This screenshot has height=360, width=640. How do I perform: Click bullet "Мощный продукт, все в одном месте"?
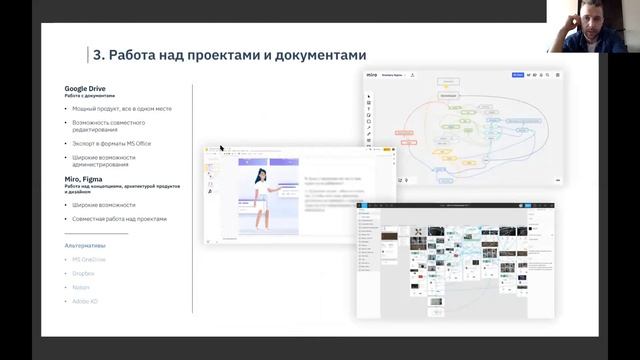pos(122,109)
